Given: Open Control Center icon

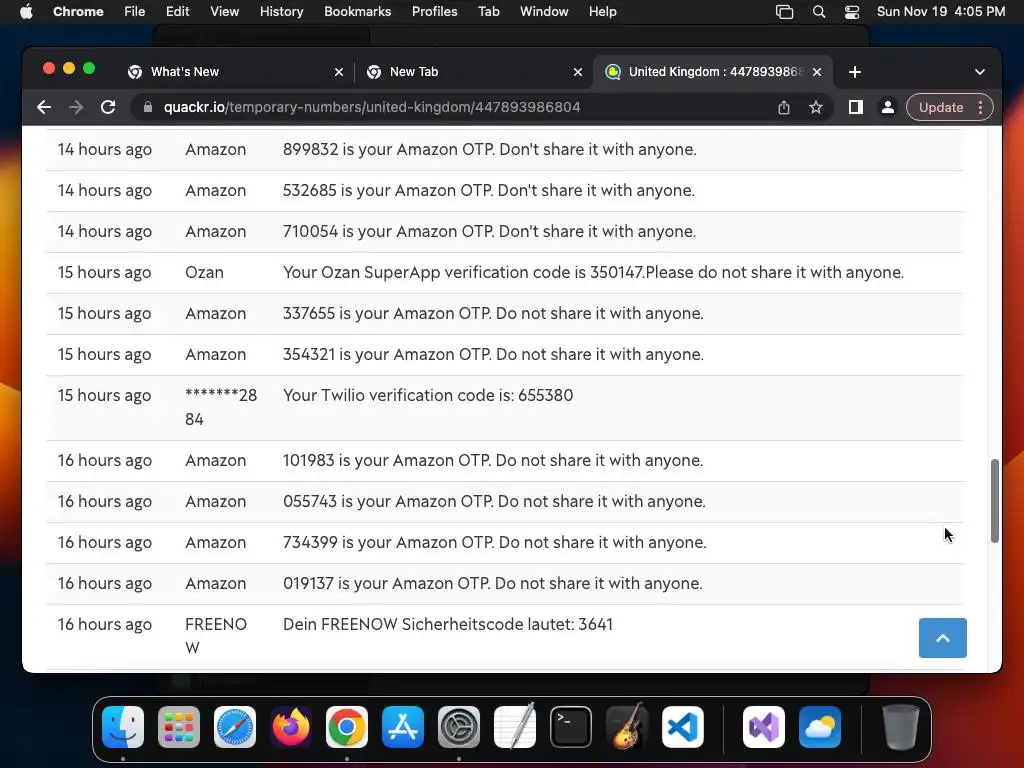Looking at the screenshot, I should pyautogui.click(x=852, y=12).
